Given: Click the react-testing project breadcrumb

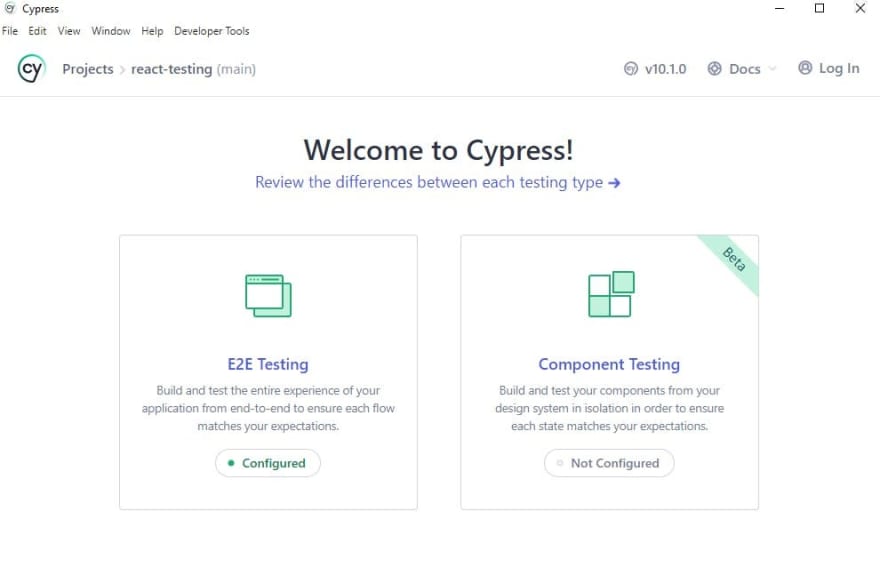Looking at the screenshot, I should (x=172, y=69).
